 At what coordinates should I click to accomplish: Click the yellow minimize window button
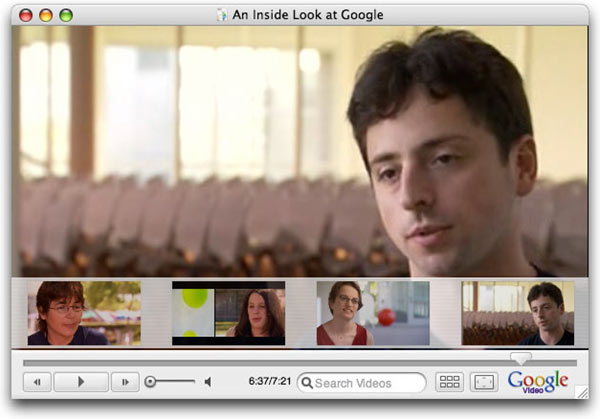click(46, 15)
